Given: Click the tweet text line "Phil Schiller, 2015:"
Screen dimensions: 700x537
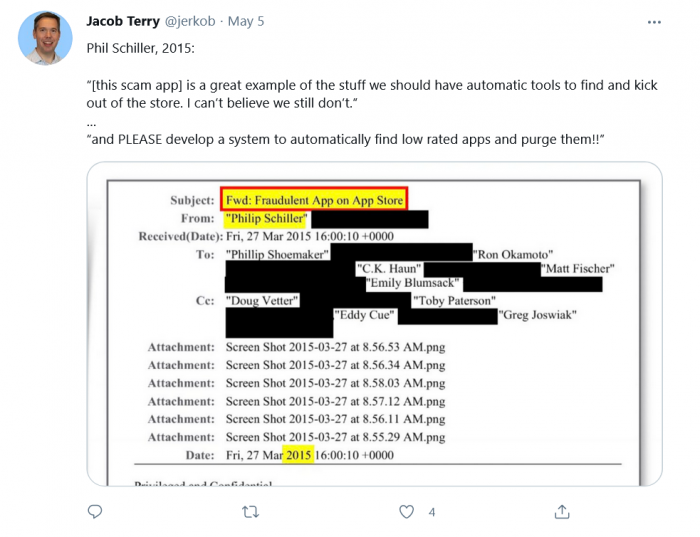Looking at the screenshot, I should [x=144, y=47].
